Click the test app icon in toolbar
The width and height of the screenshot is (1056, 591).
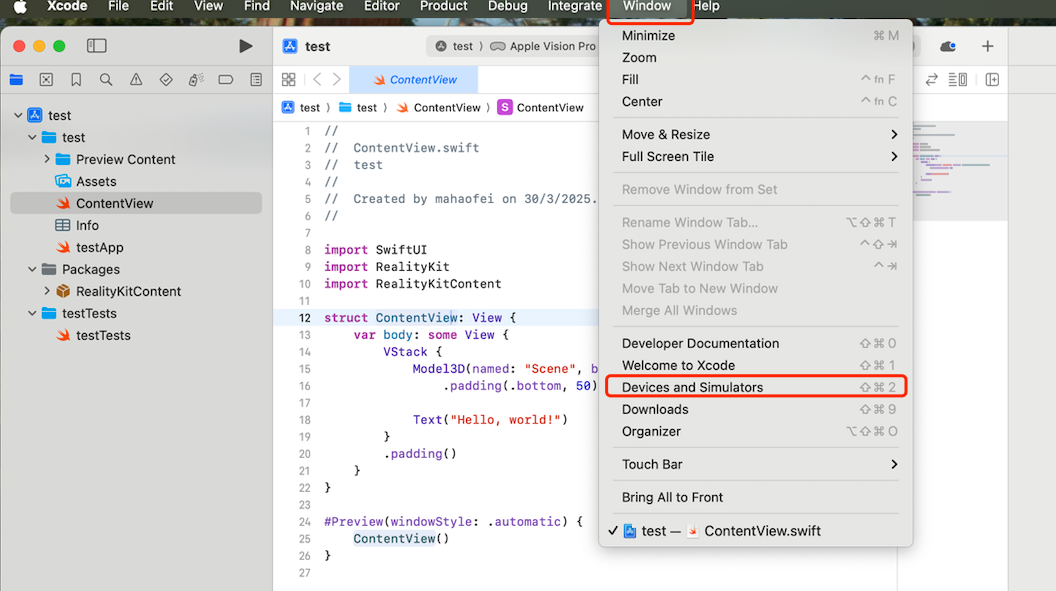[x=290, y=46]
